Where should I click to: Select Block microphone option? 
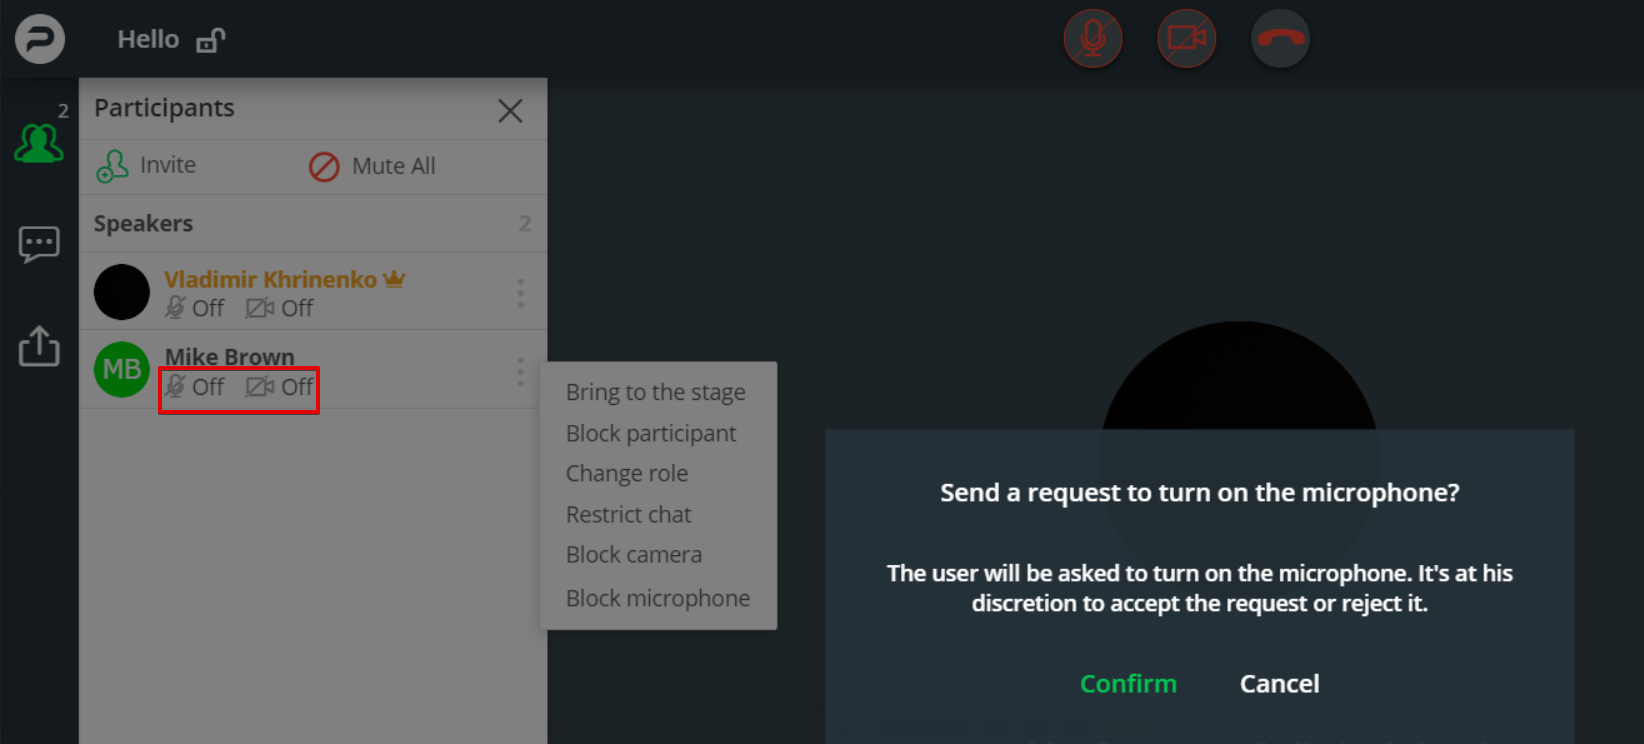[x=658, y=598]
